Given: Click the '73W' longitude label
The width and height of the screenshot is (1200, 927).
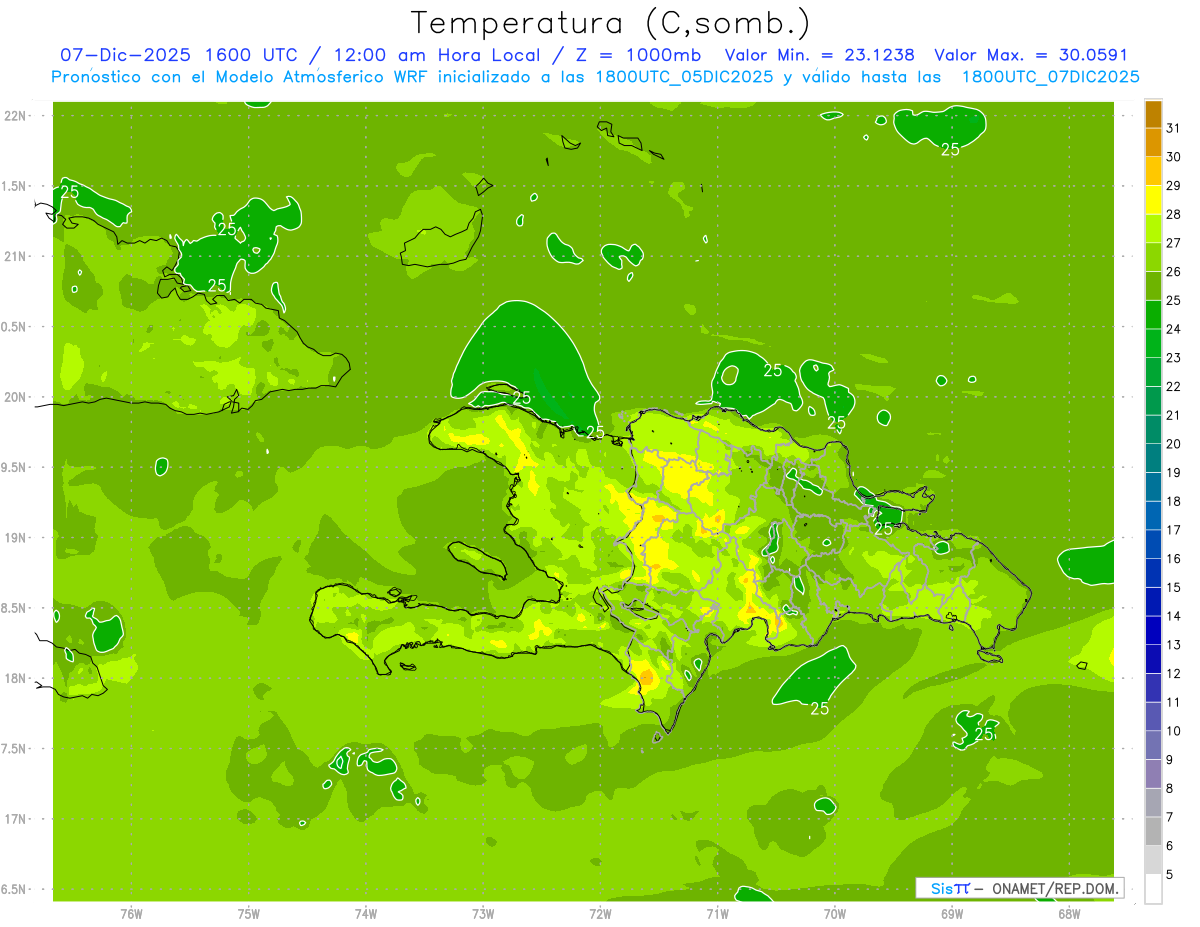Looking at the screenshot, I should [x=483, y=913].
